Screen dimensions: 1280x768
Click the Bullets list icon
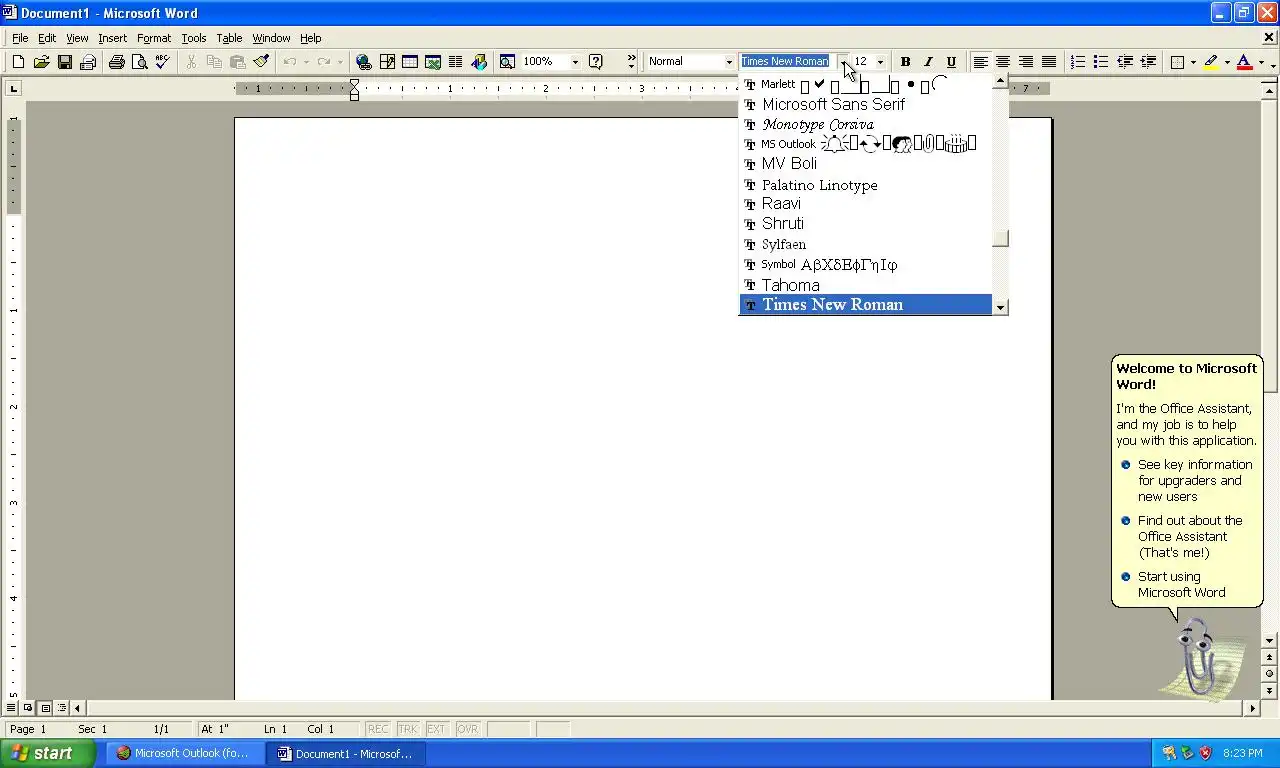pos(1101,62)
